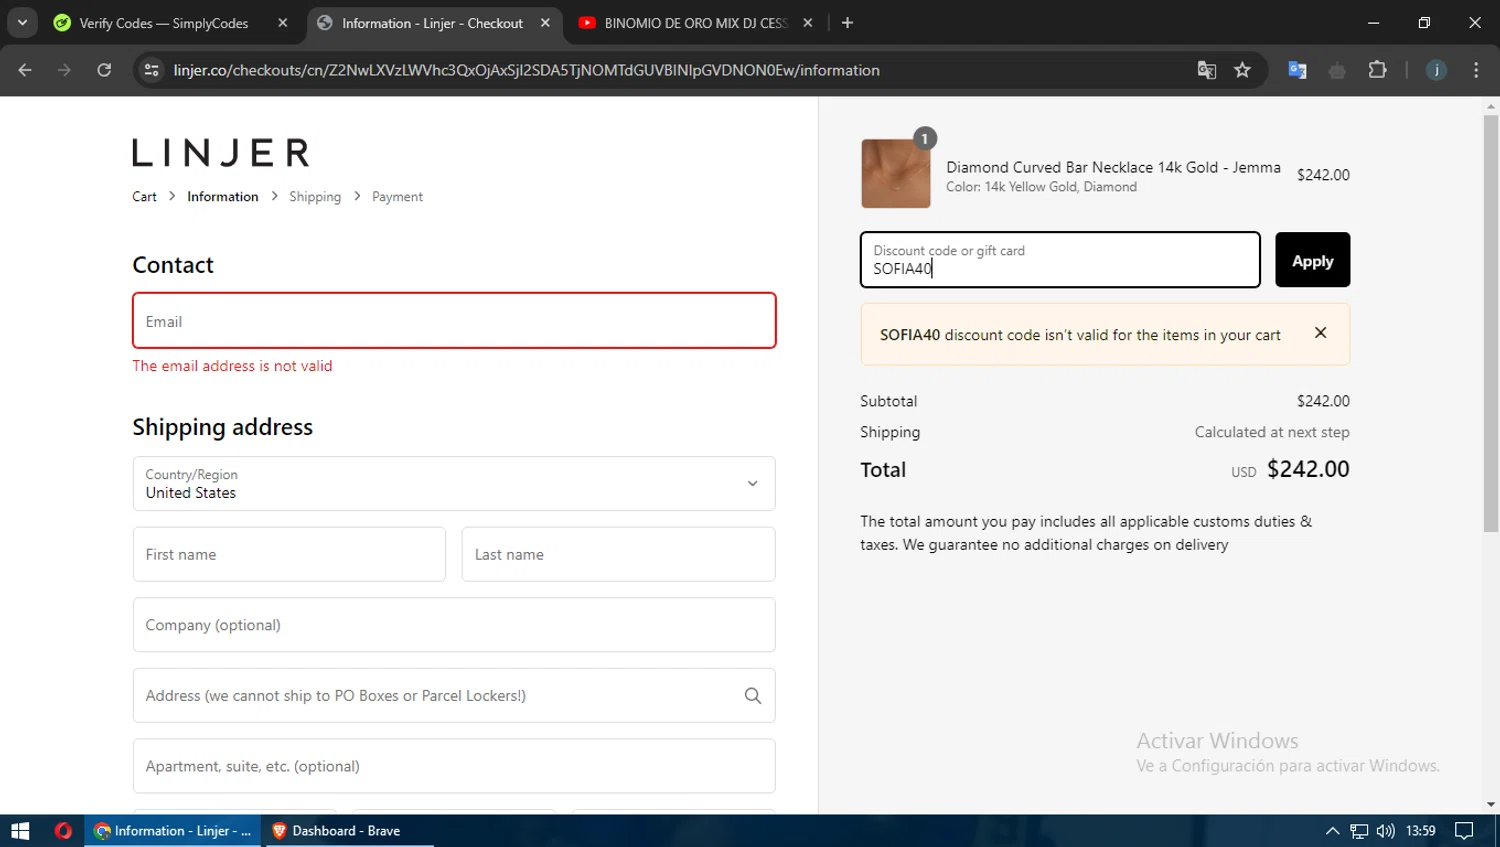Bookmark this page with the star
The image size is (1500, 847).
pyautogui.click(x=1242, y=70)
